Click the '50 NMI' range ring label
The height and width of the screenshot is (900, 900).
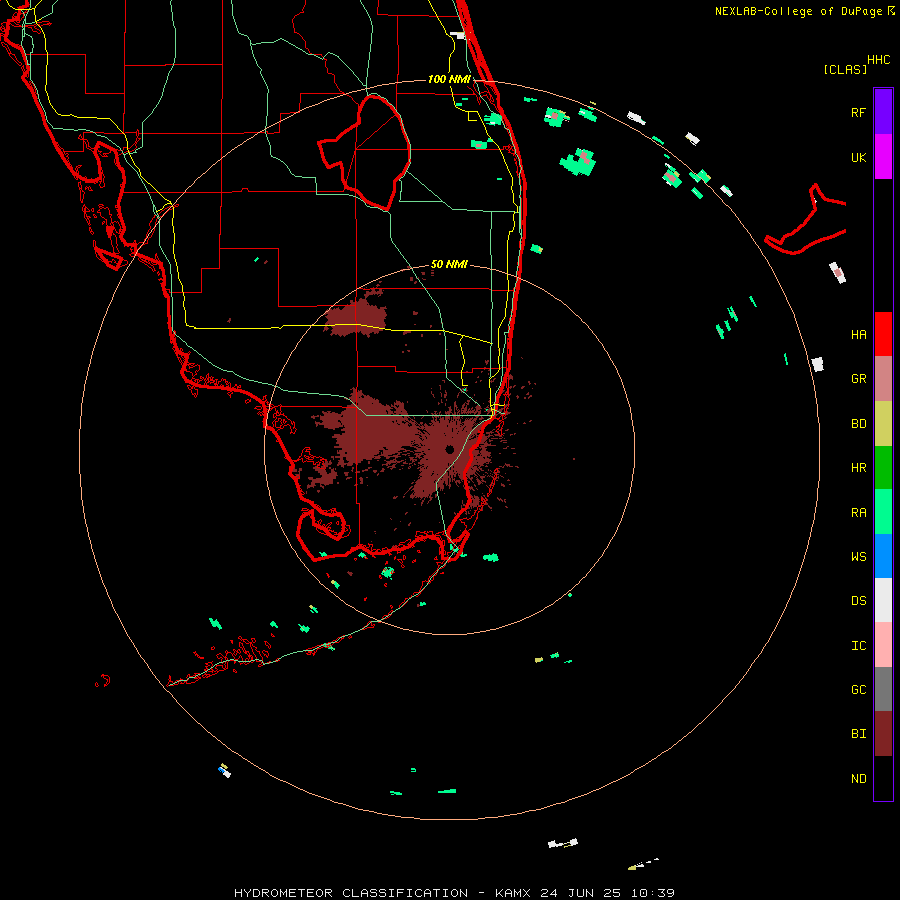[x=449, y=264]
